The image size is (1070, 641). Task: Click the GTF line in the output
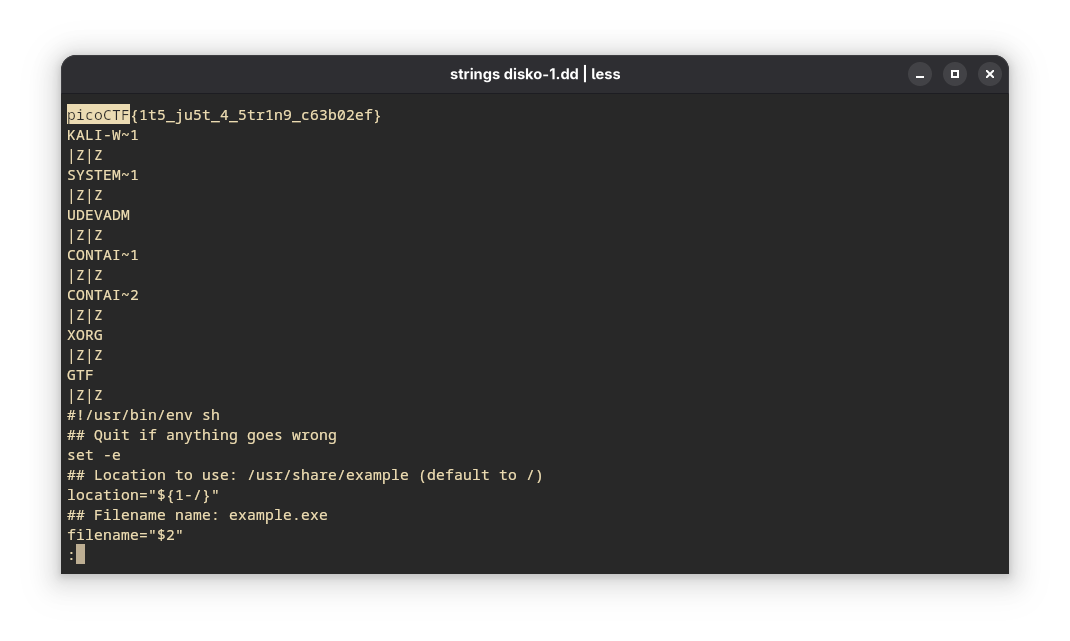tap(80, 375)
